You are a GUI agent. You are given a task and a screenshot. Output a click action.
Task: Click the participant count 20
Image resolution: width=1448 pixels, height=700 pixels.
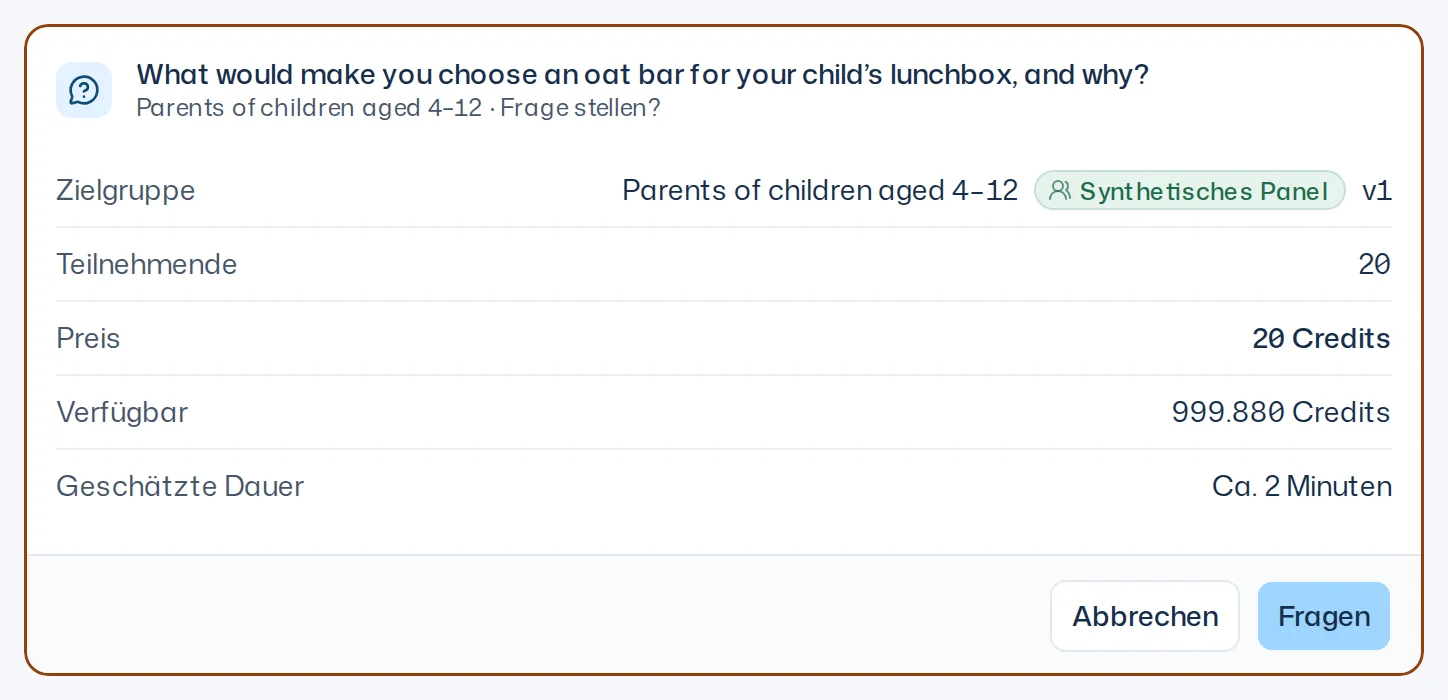point(1375,264)
